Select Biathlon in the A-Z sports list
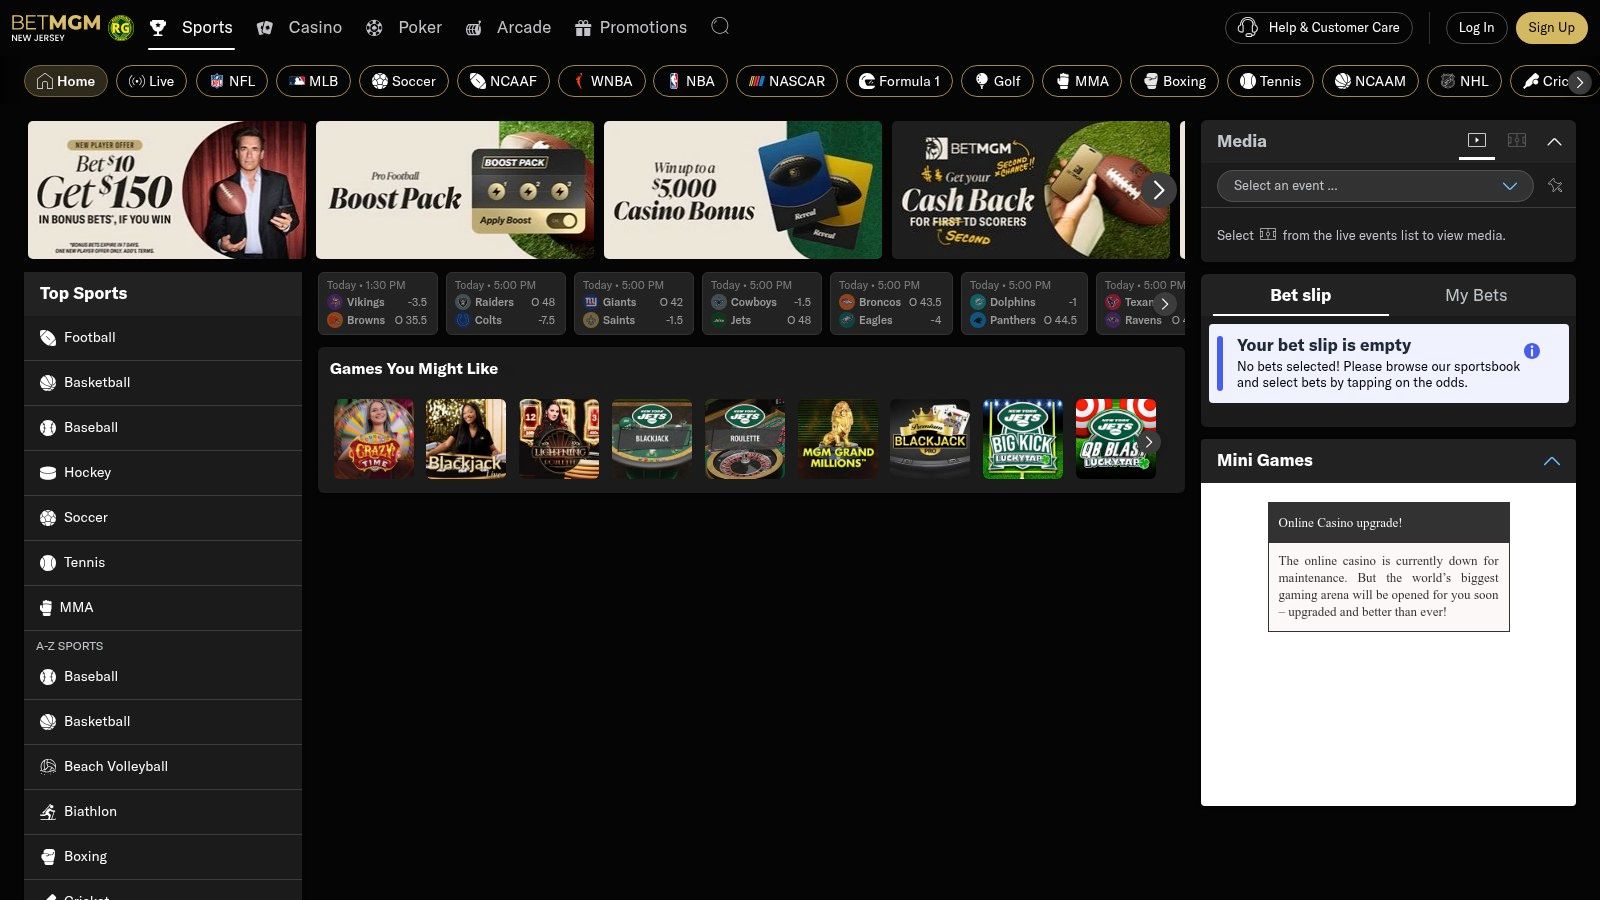 click(x=90, y=811)
